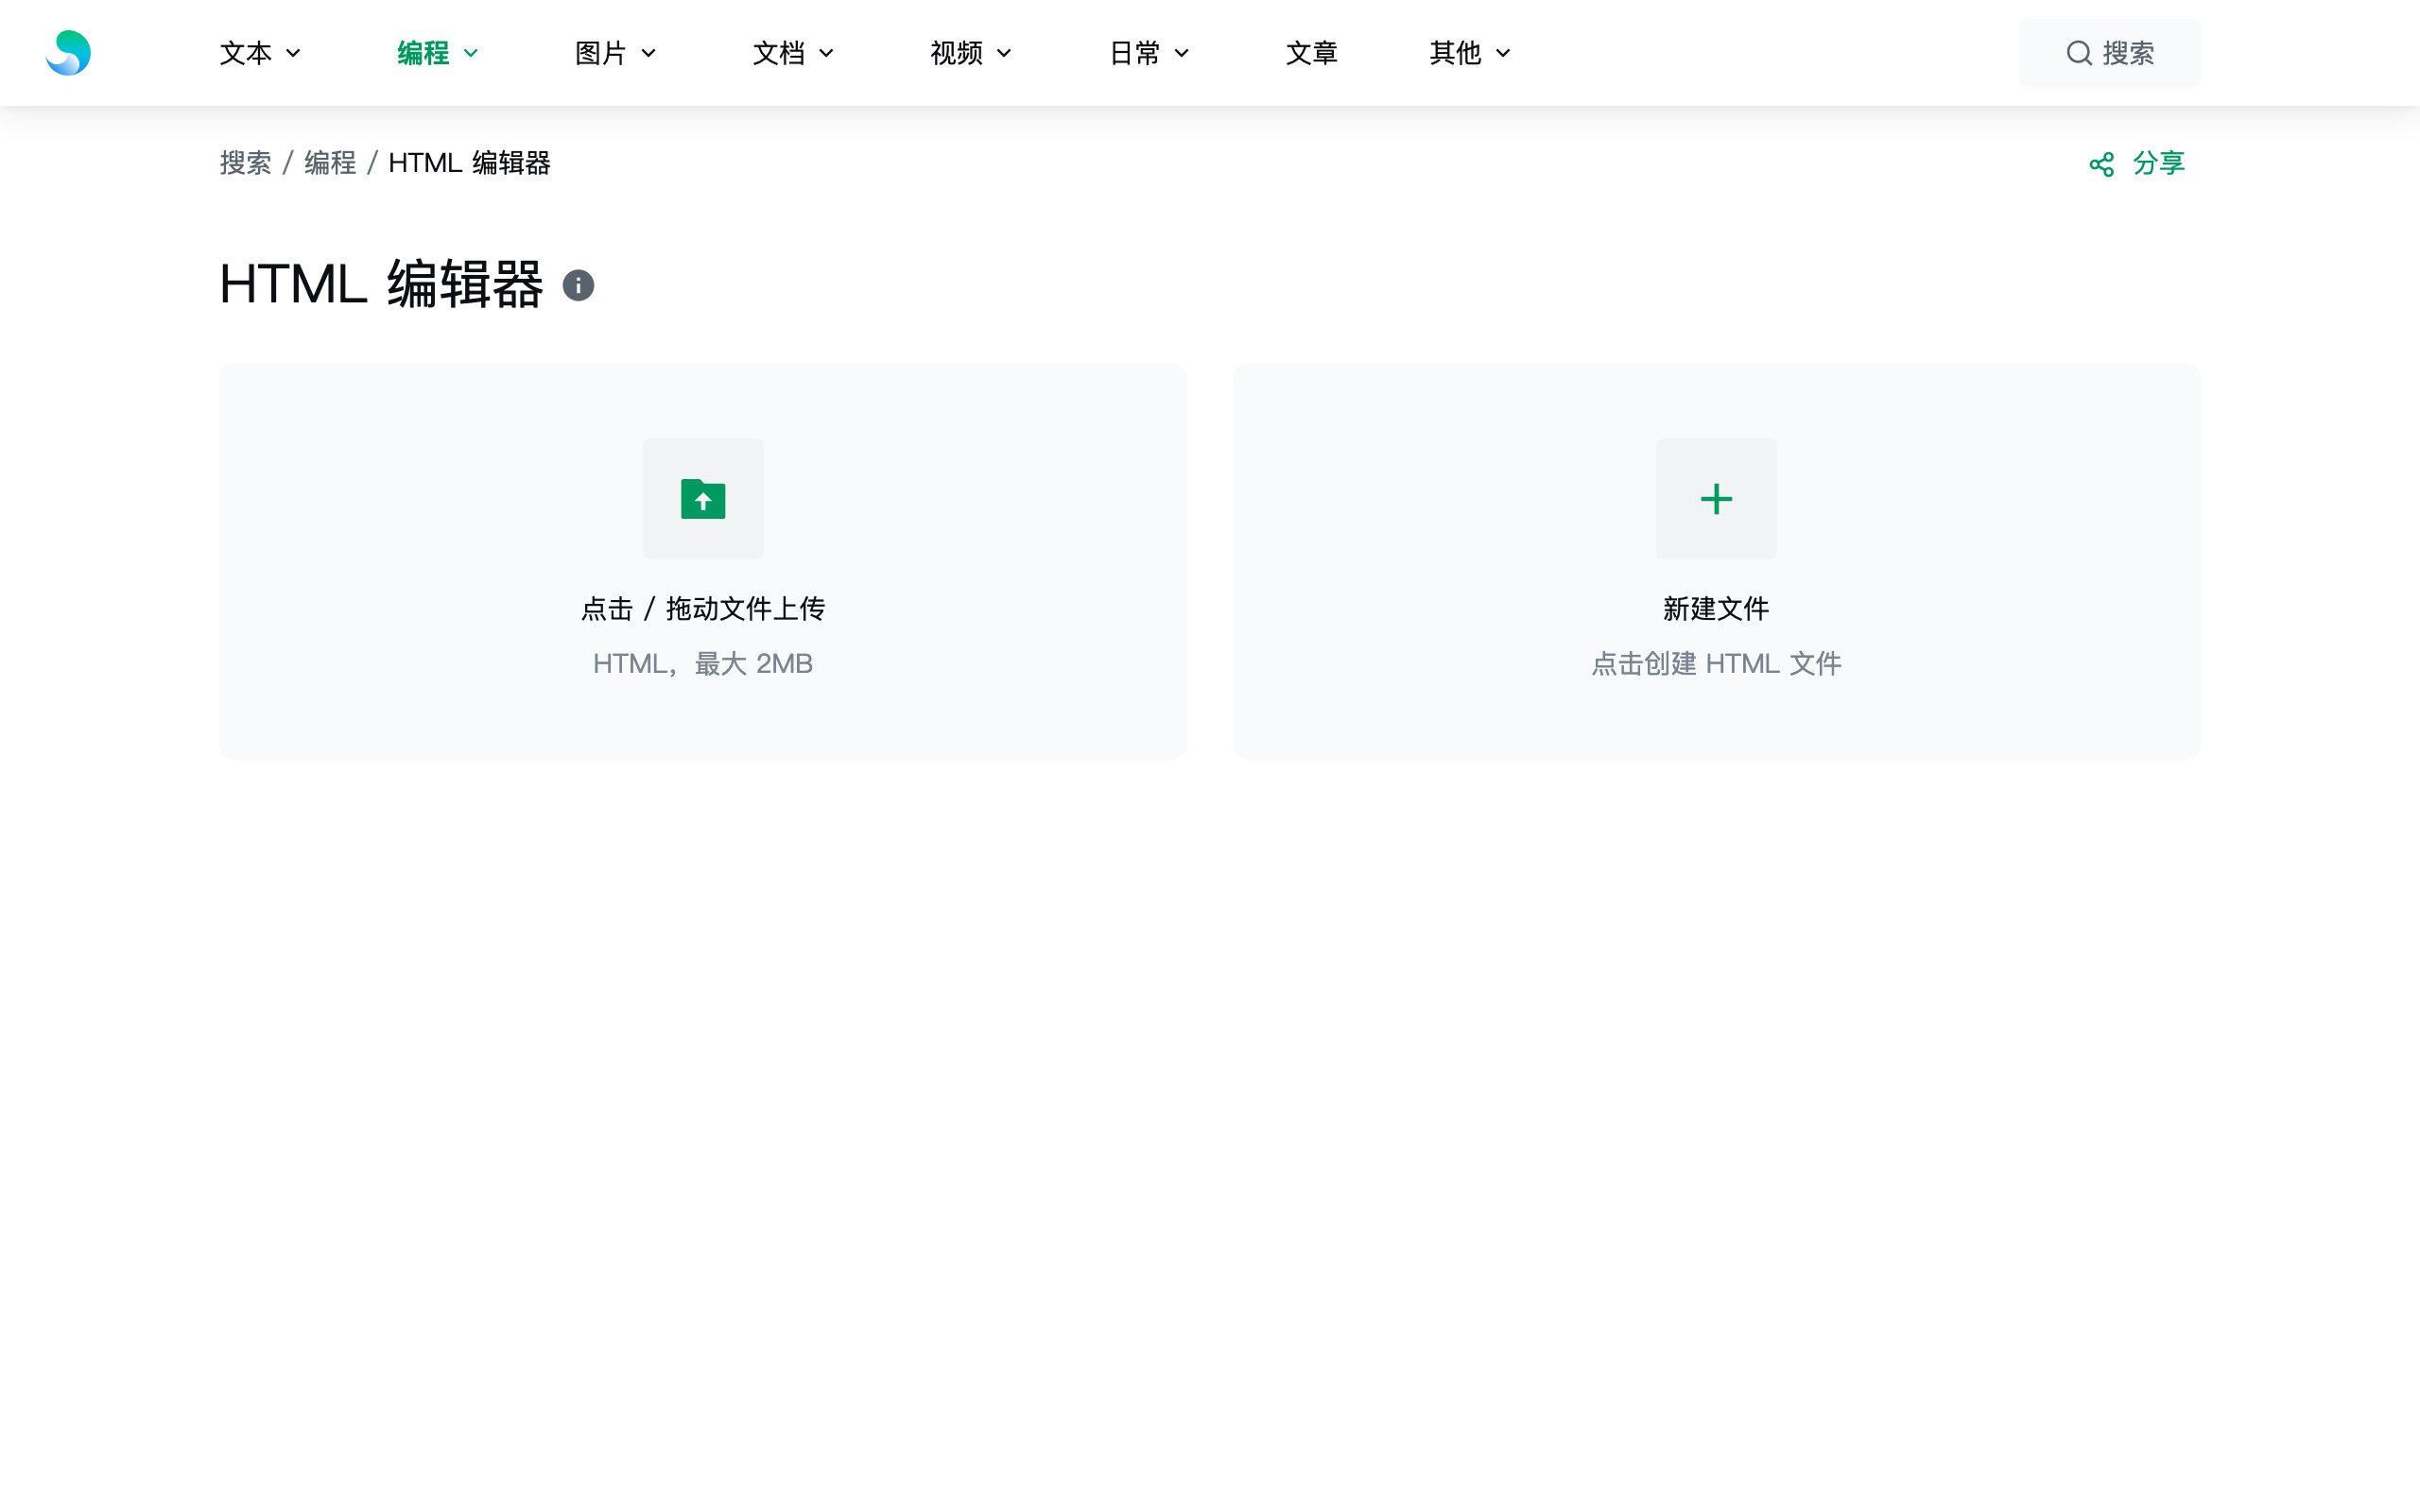
Task: Click the share network icon
Action: click(x=2101, y=164)
